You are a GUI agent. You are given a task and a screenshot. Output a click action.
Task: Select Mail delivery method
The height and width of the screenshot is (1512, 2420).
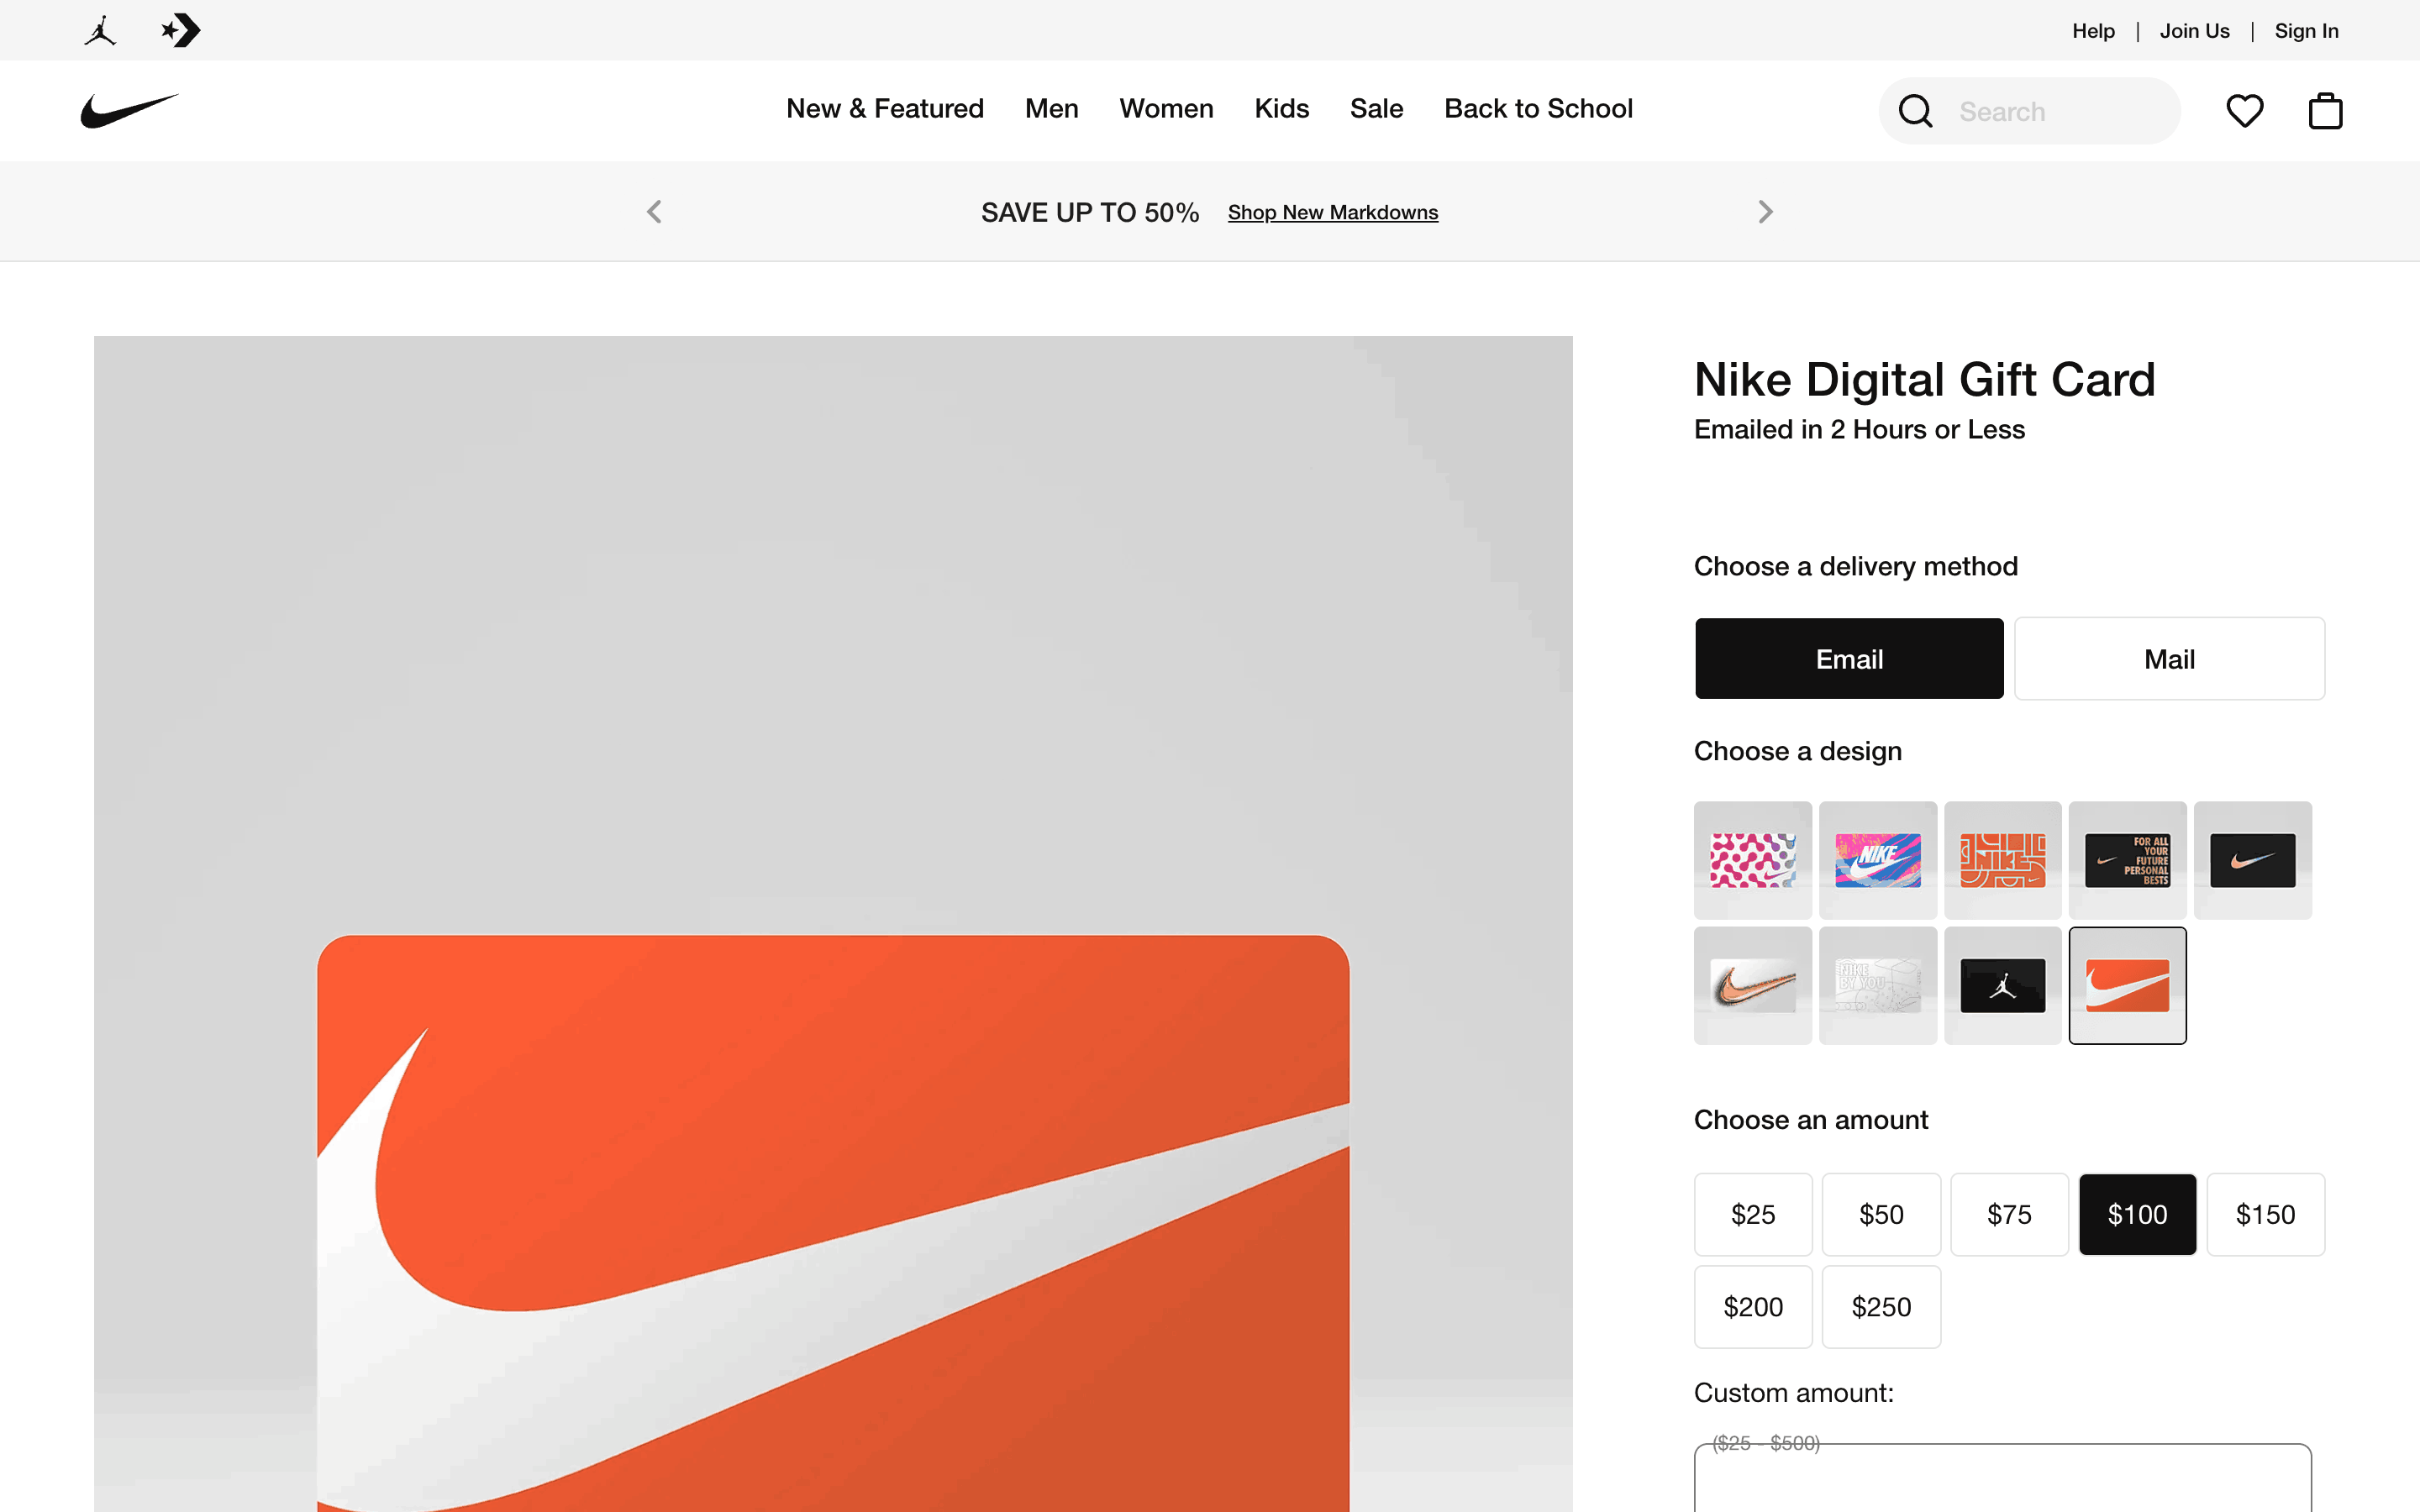[2169, 659]
